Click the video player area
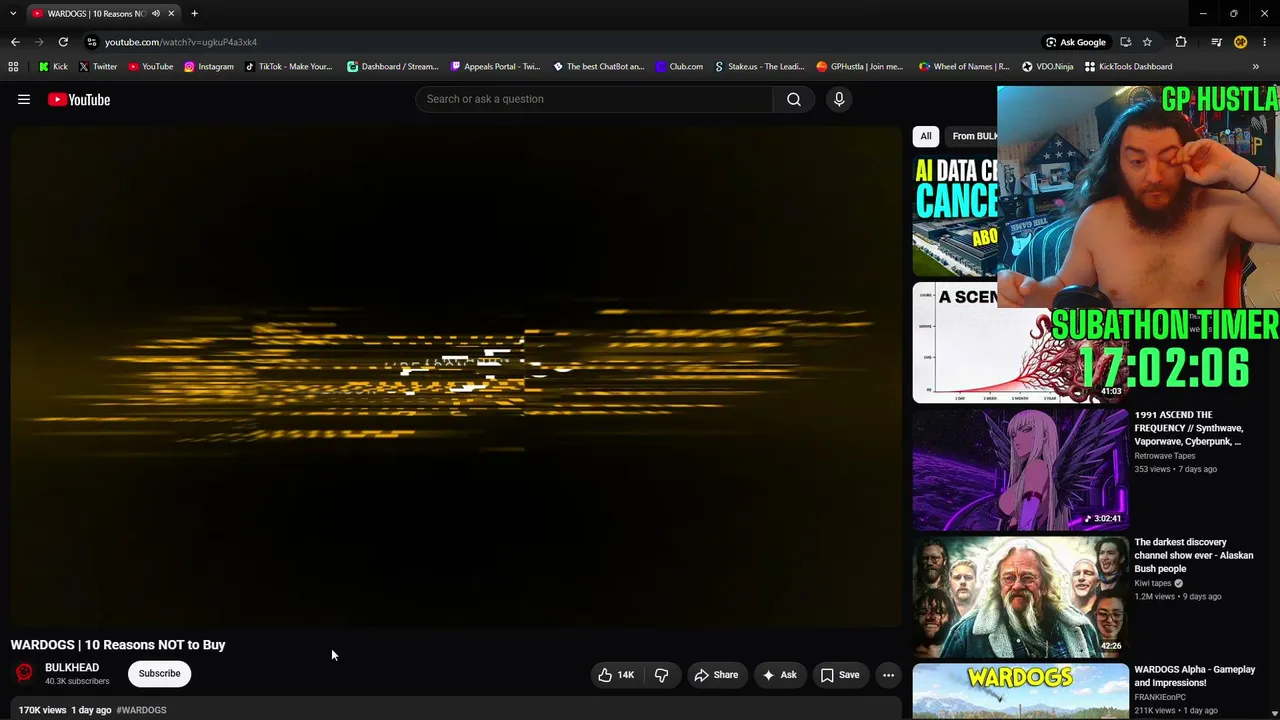1280x720 pixels. 456,376
